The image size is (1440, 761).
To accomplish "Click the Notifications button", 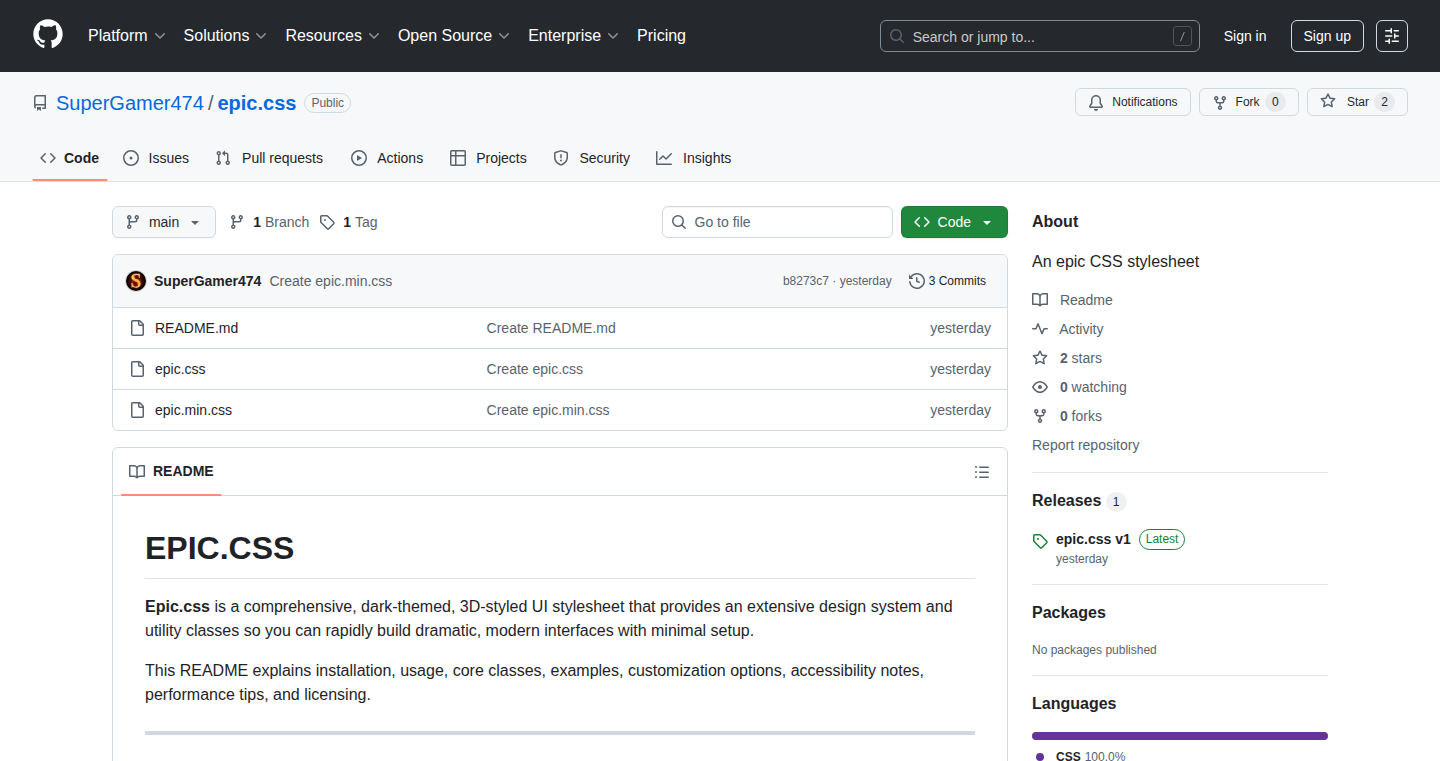I will click(1133, 102).
